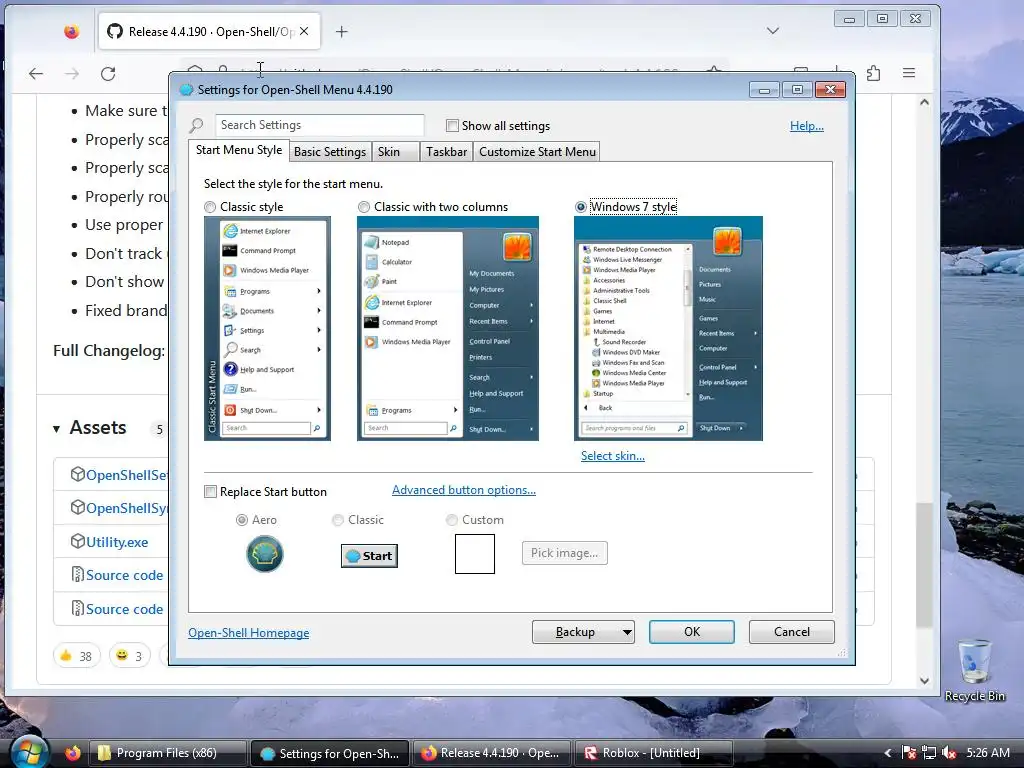Click Classic style preview thumbnail

[x=267, y=328]
